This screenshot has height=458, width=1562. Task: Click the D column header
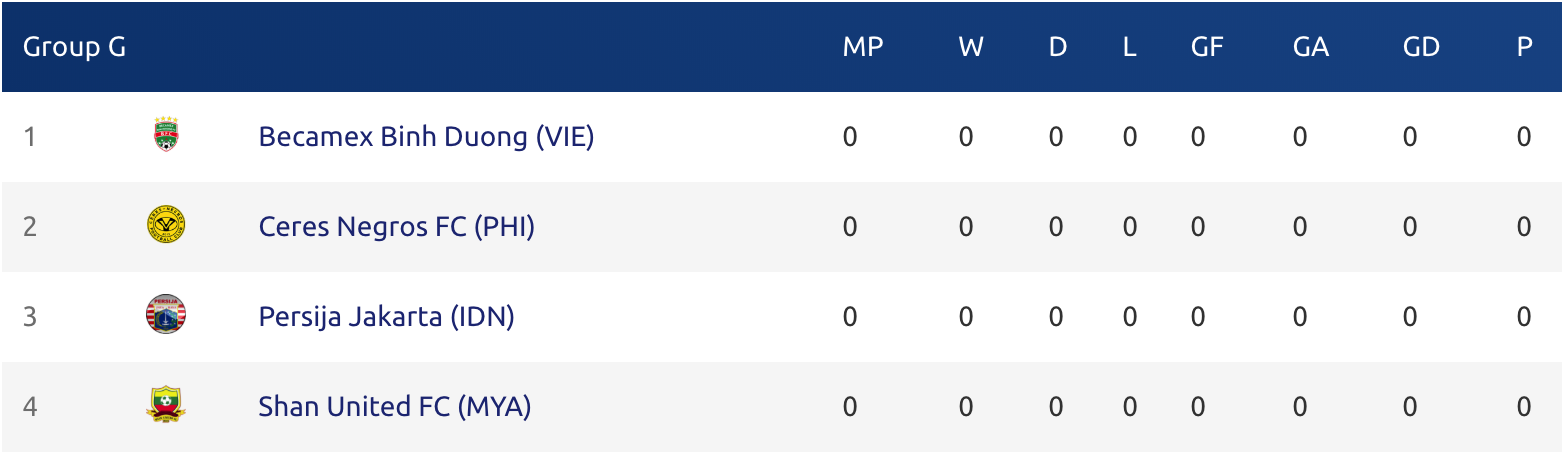coord(1057,47)
